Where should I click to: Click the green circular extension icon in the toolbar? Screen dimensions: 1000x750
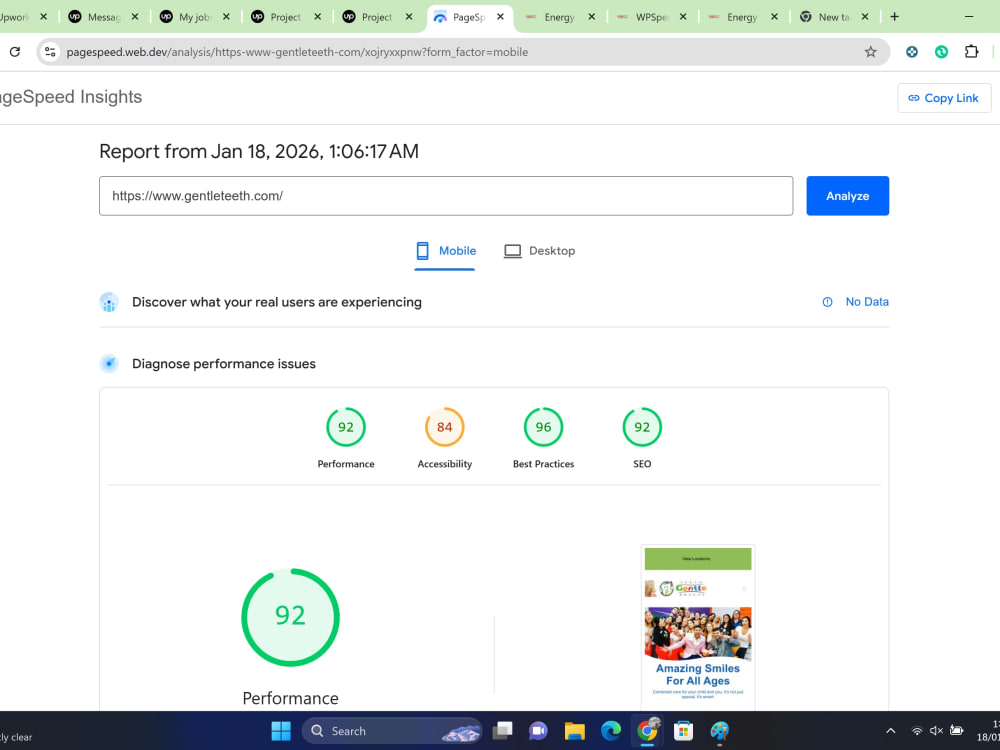pyautogui.click(x=941, y=52)
